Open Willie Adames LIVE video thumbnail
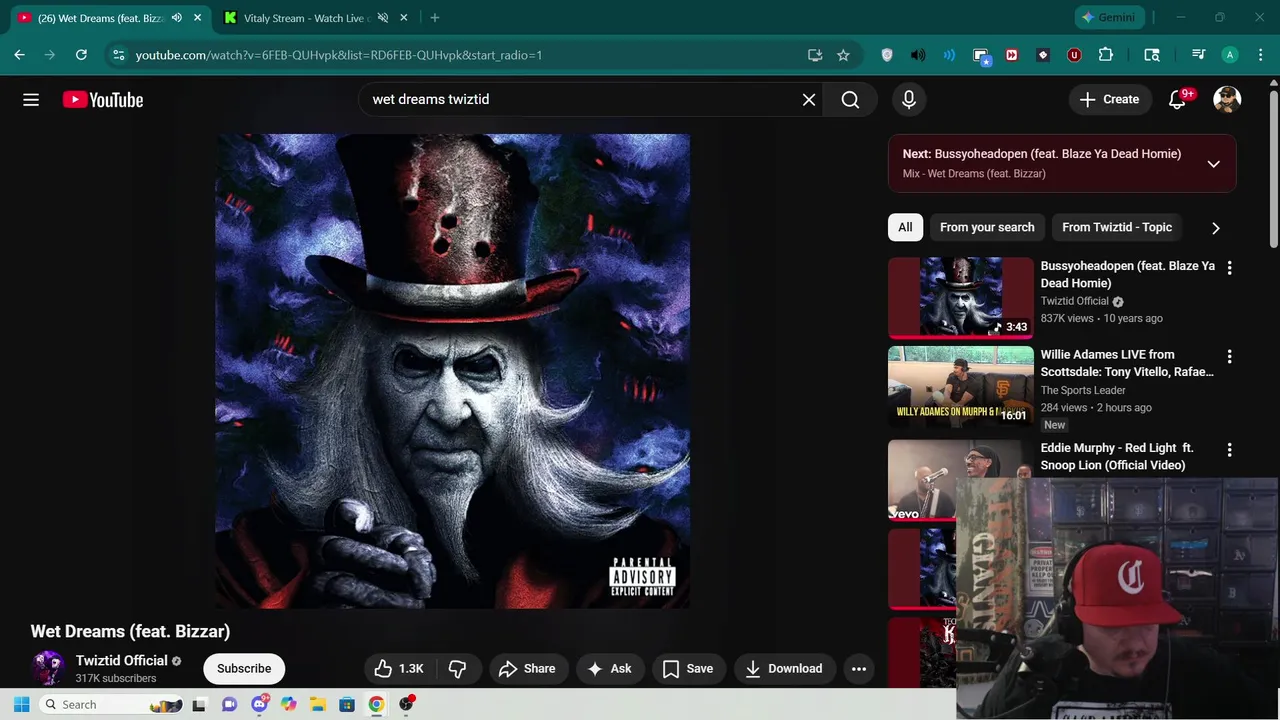 pos(961,387)
